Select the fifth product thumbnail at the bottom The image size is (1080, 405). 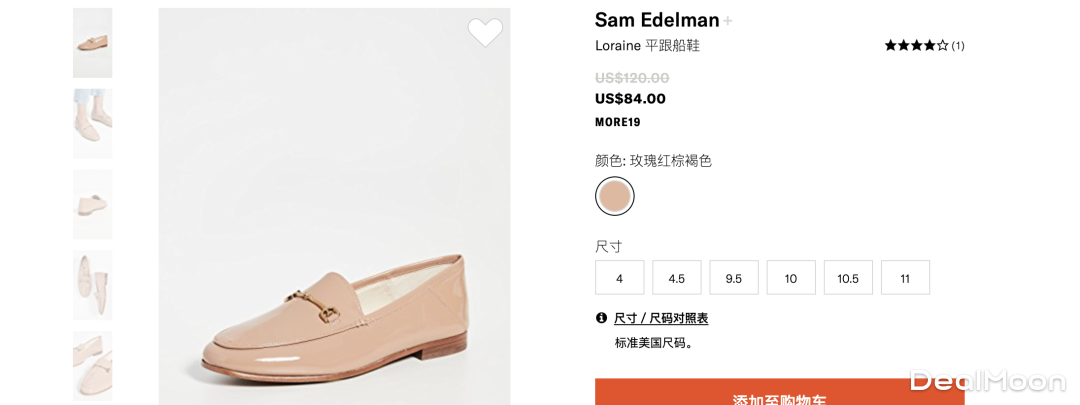click(92, 365)
